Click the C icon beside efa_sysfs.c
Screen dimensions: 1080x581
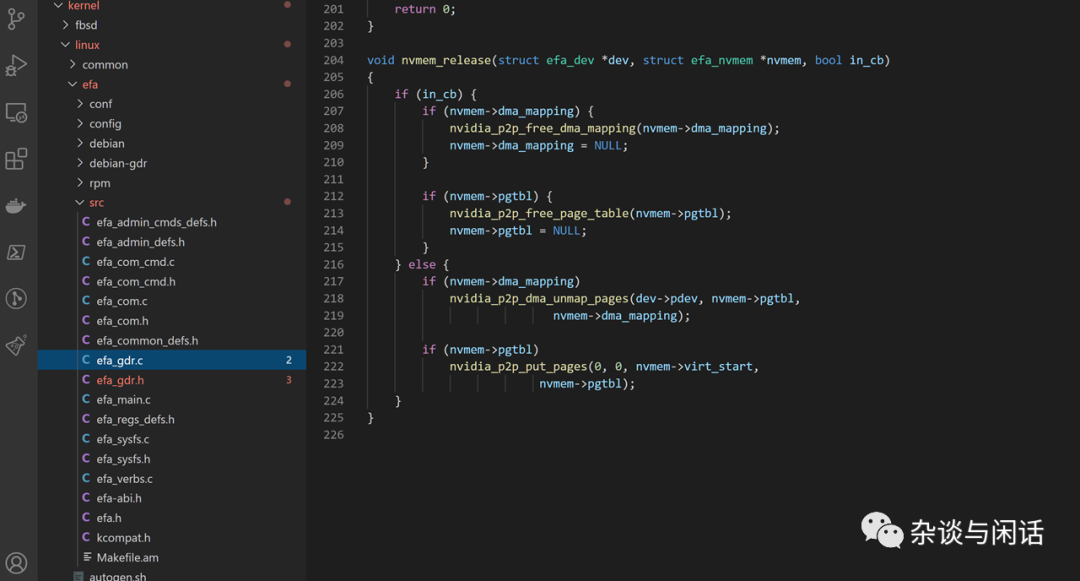click(86, 439)
